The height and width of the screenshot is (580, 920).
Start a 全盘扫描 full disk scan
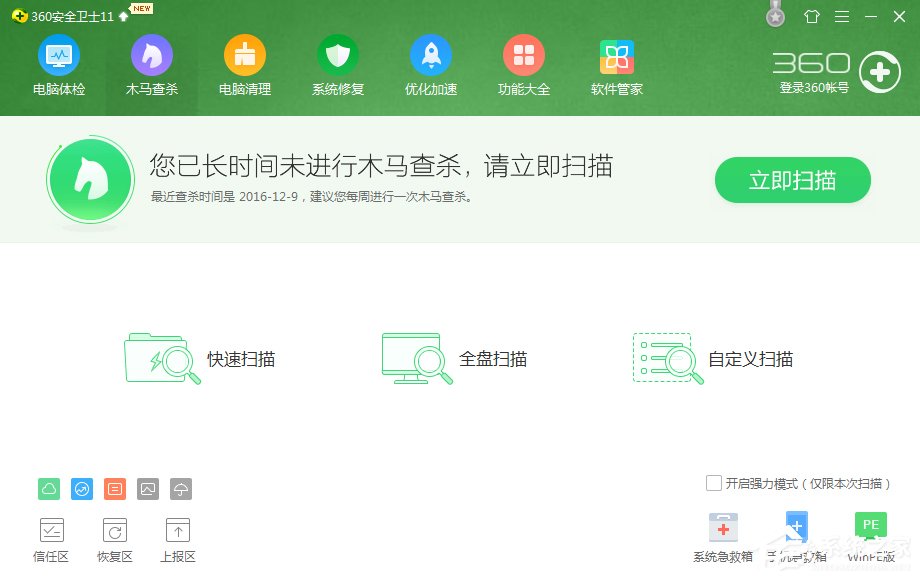[457, 359]
